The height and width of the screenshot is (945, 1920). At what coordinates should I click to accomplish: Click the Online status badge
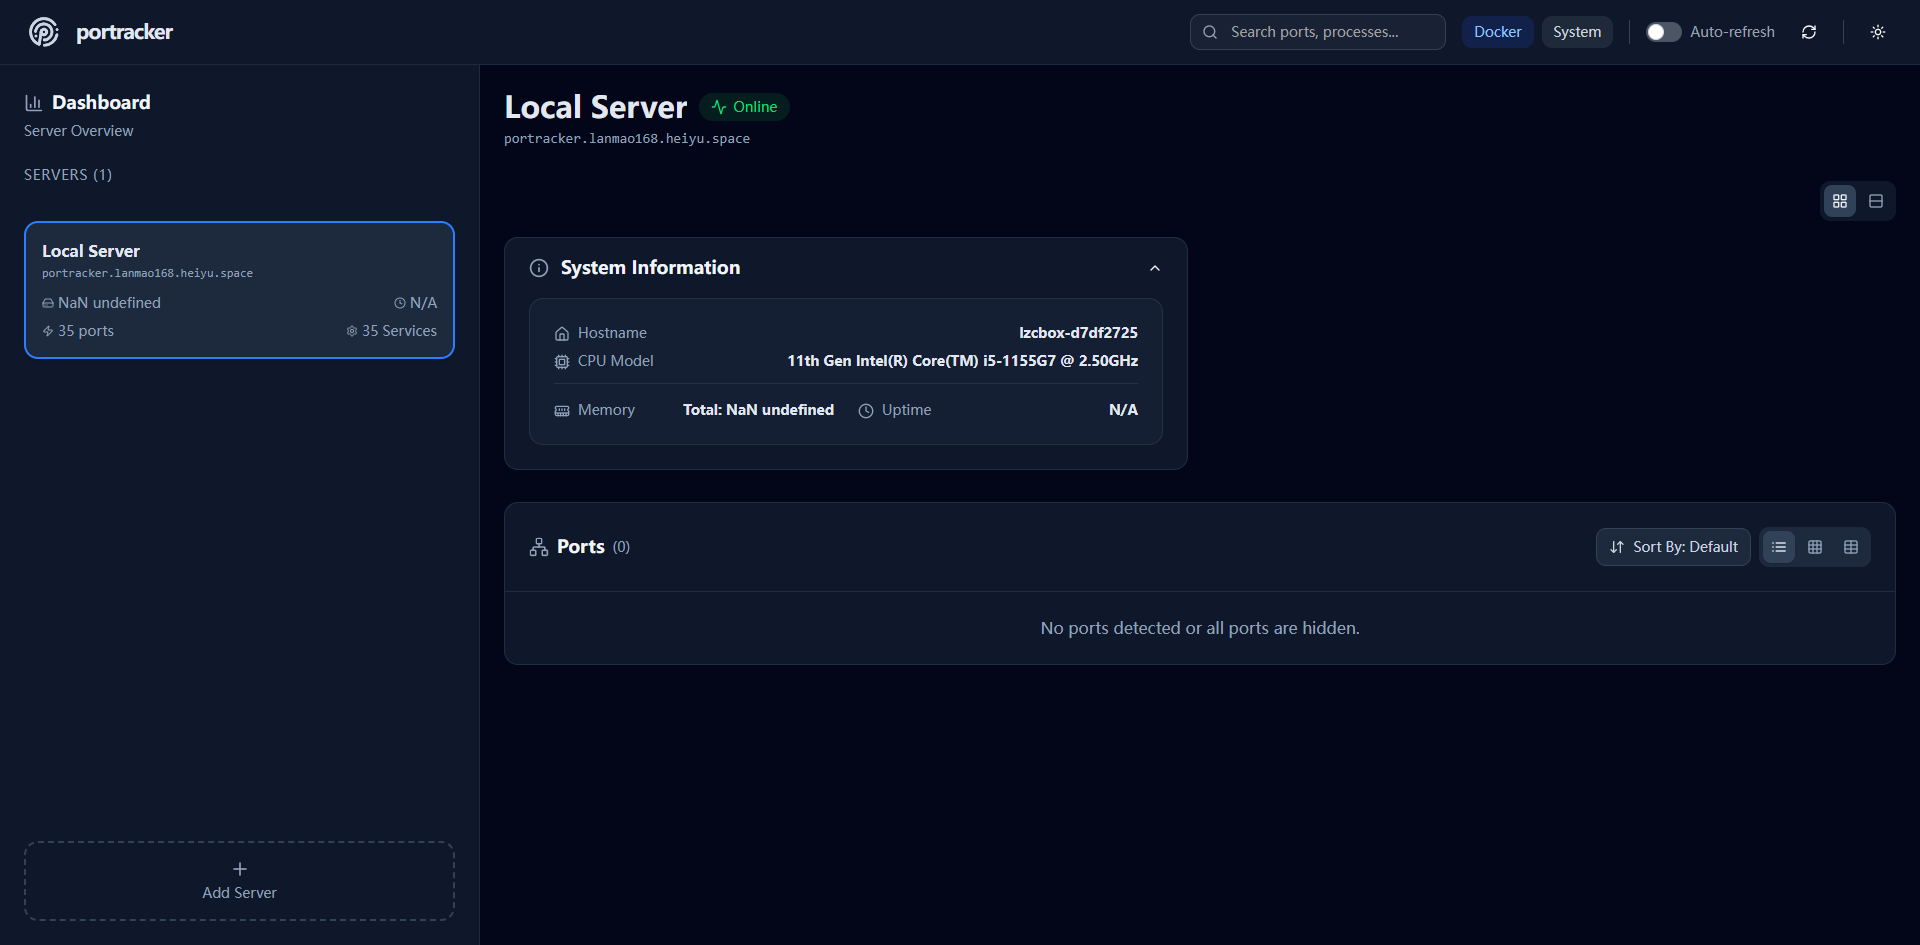[x=744, y=107]
